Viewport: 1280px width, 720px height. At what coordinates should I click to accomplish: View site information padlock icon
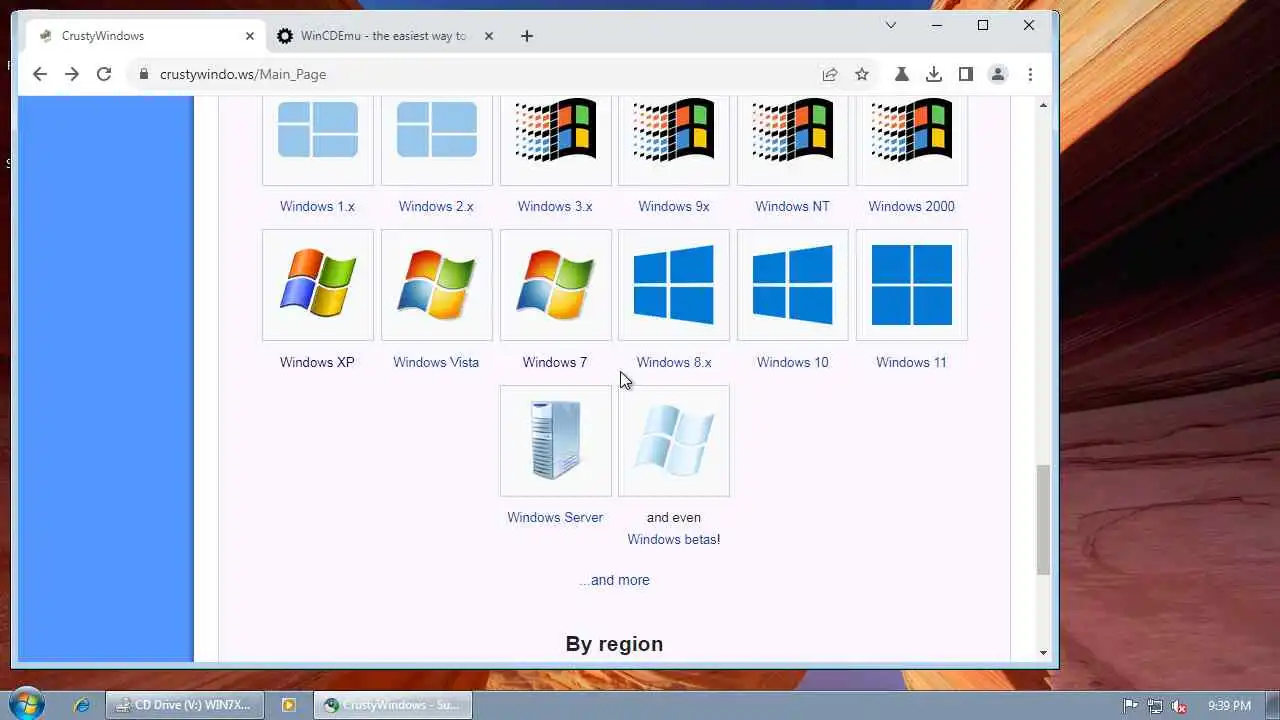(144, 74)
